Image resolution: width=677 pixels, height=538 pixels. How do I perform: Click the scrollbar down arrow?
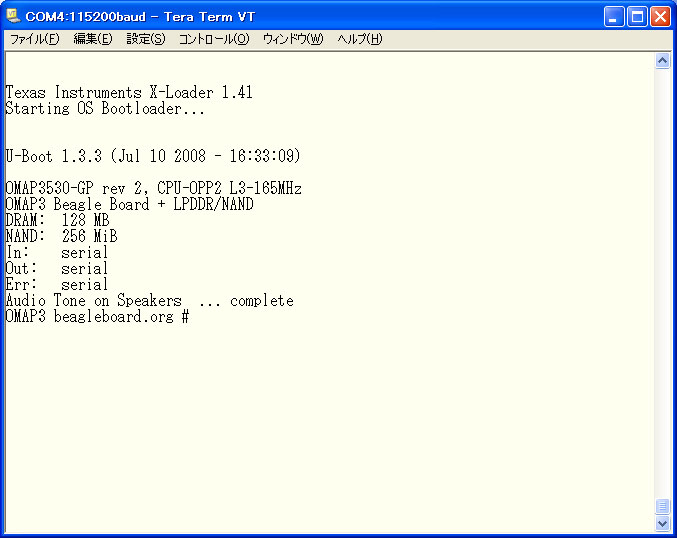click(662, 523)
